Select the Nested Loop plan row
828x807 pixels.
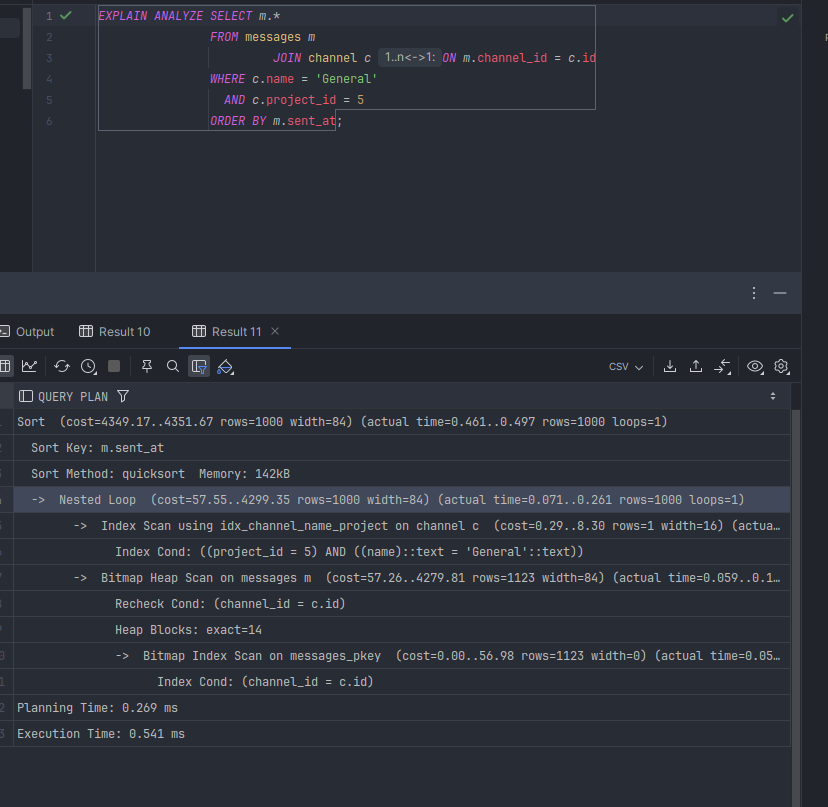click(400, 500)
